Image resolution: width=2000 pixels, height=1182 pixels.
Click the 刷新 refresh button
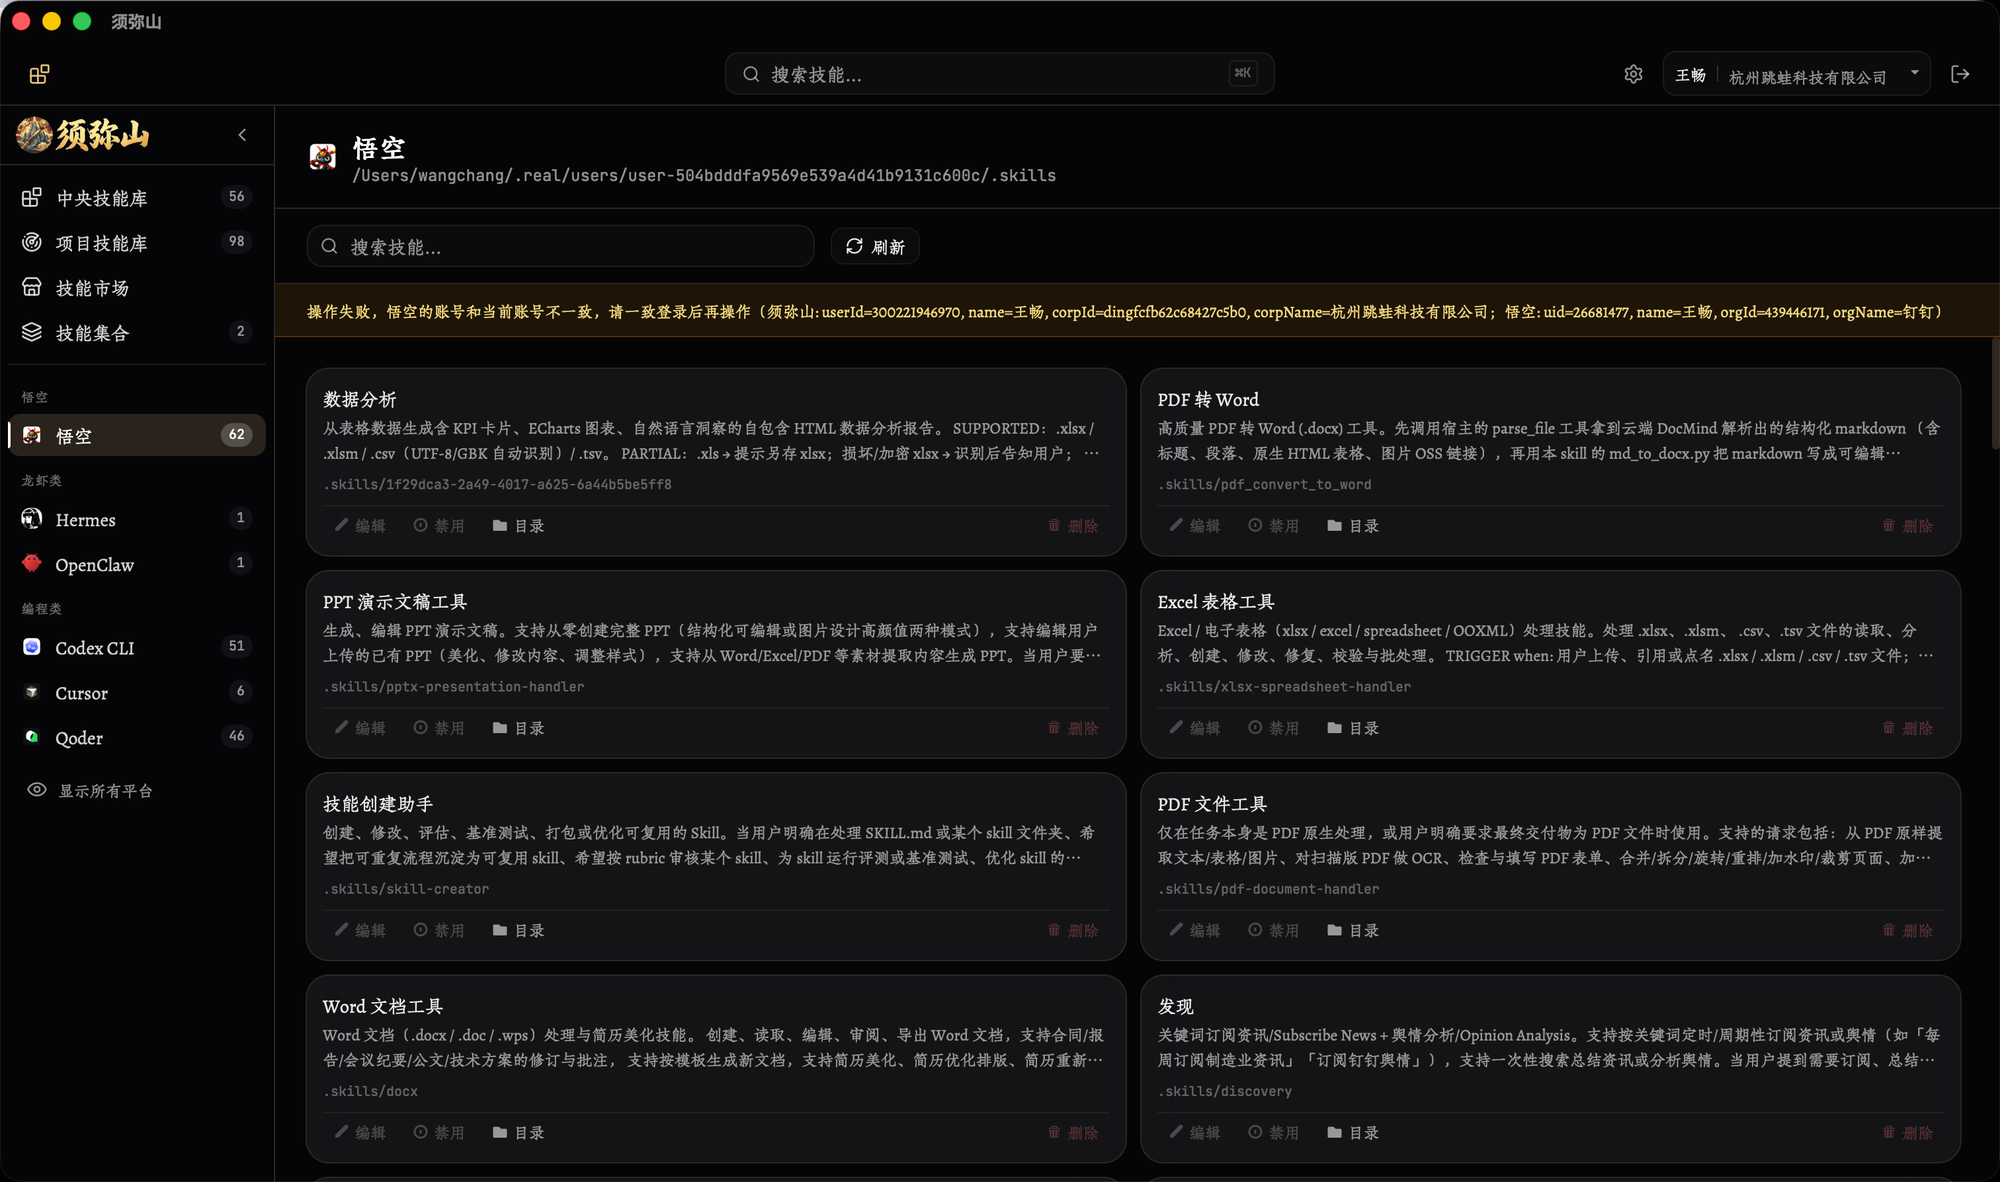pos(875,246)
